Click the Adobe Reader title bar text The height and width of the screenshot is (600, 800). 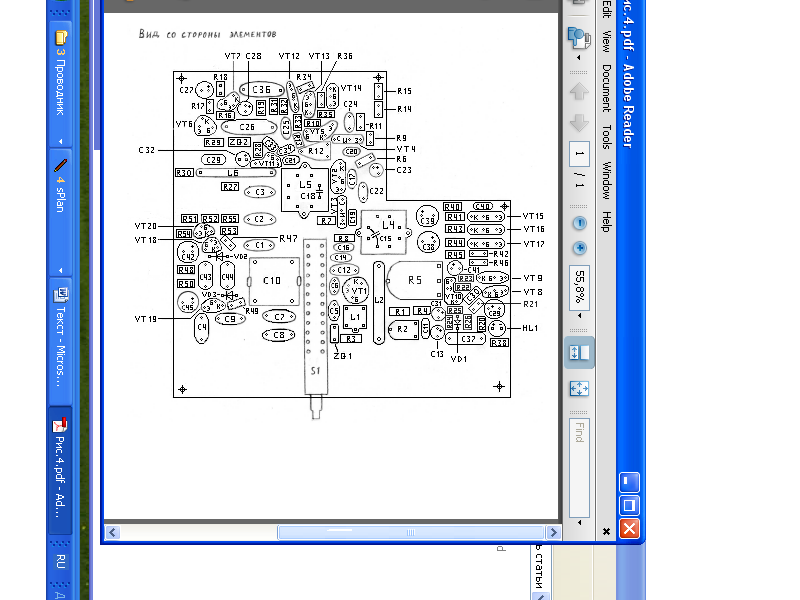(x=628, y=74)
